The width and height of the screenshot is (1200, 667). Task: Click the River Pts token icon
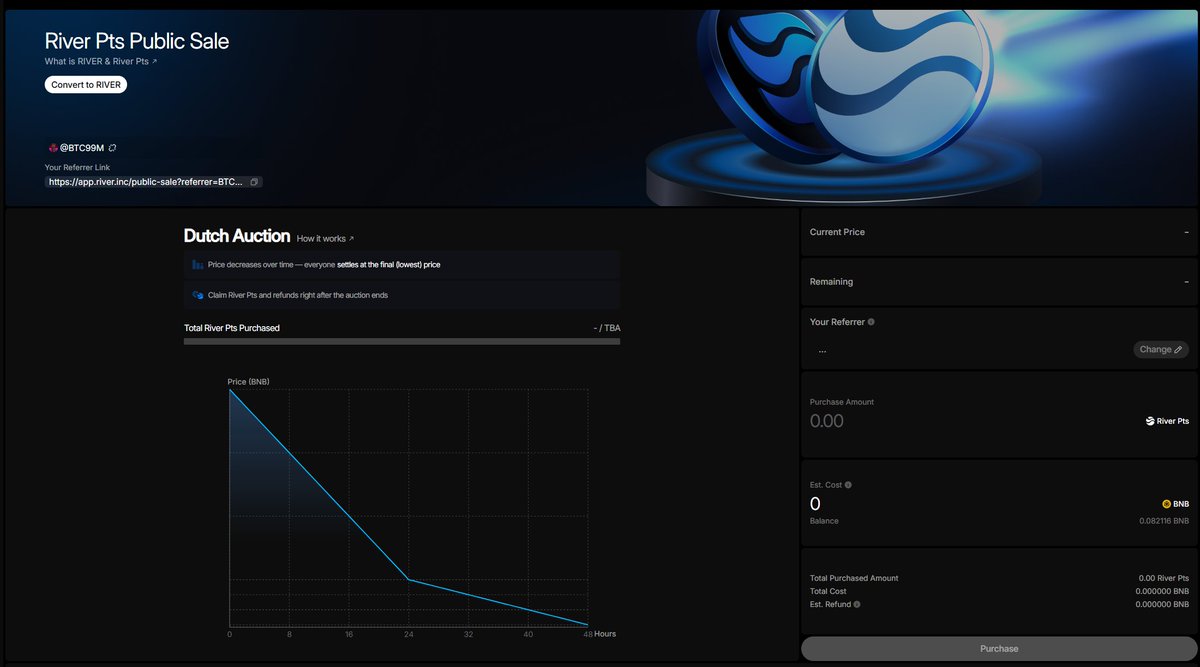pyautogui.click(x=1150, y=421)
